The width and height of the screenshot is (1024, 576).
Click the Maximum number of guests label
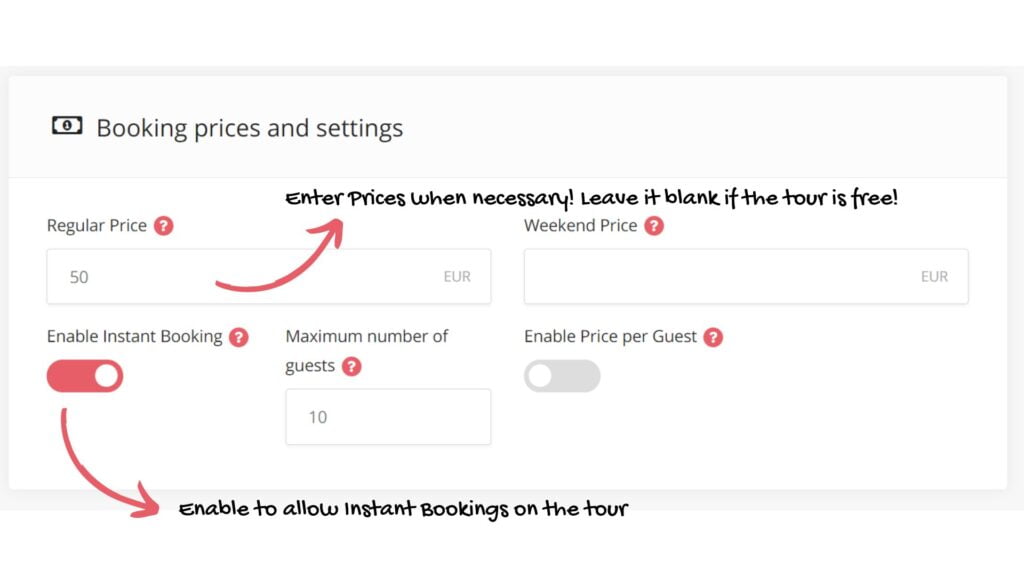(x=366, y=351)
